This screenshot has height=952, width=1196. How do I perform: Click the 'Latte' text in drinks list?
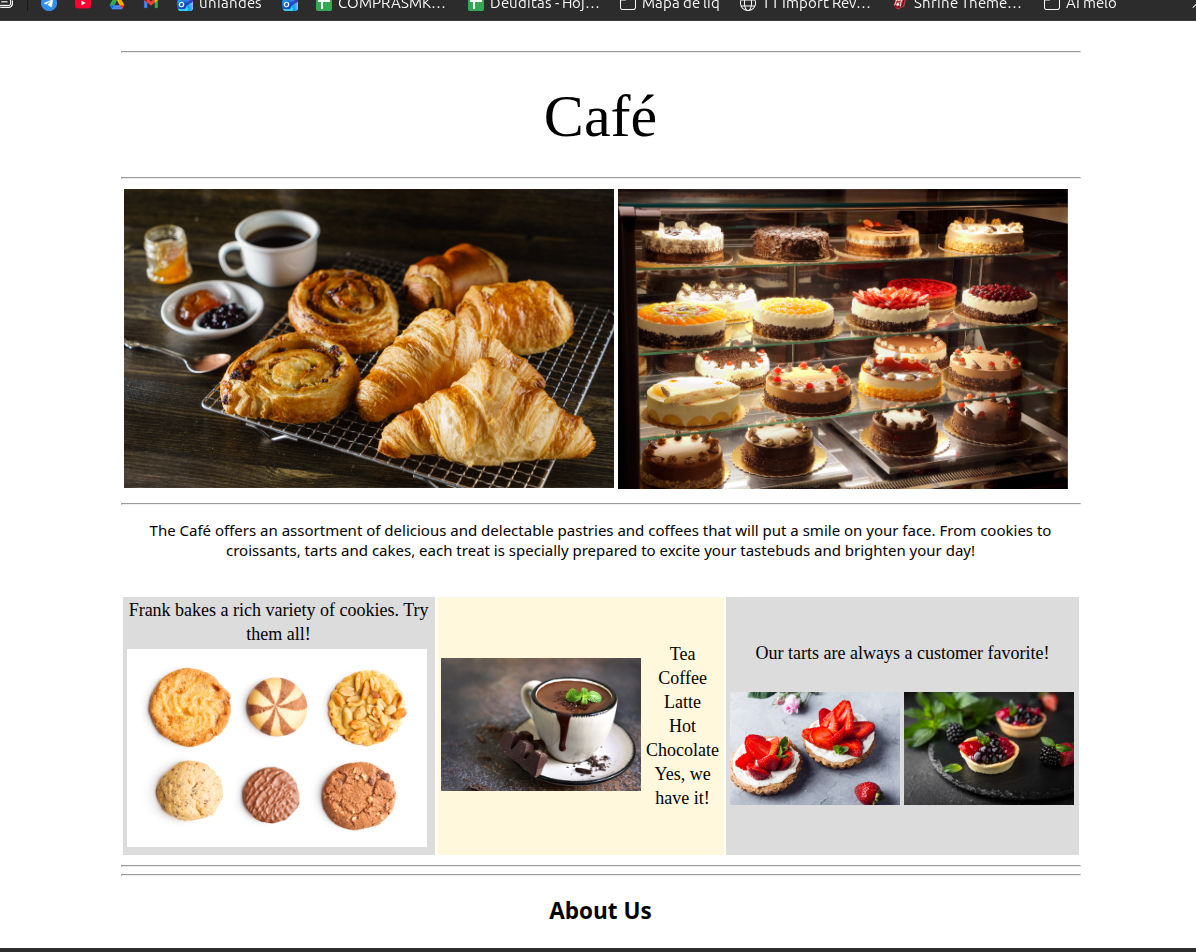pos(683,702)
